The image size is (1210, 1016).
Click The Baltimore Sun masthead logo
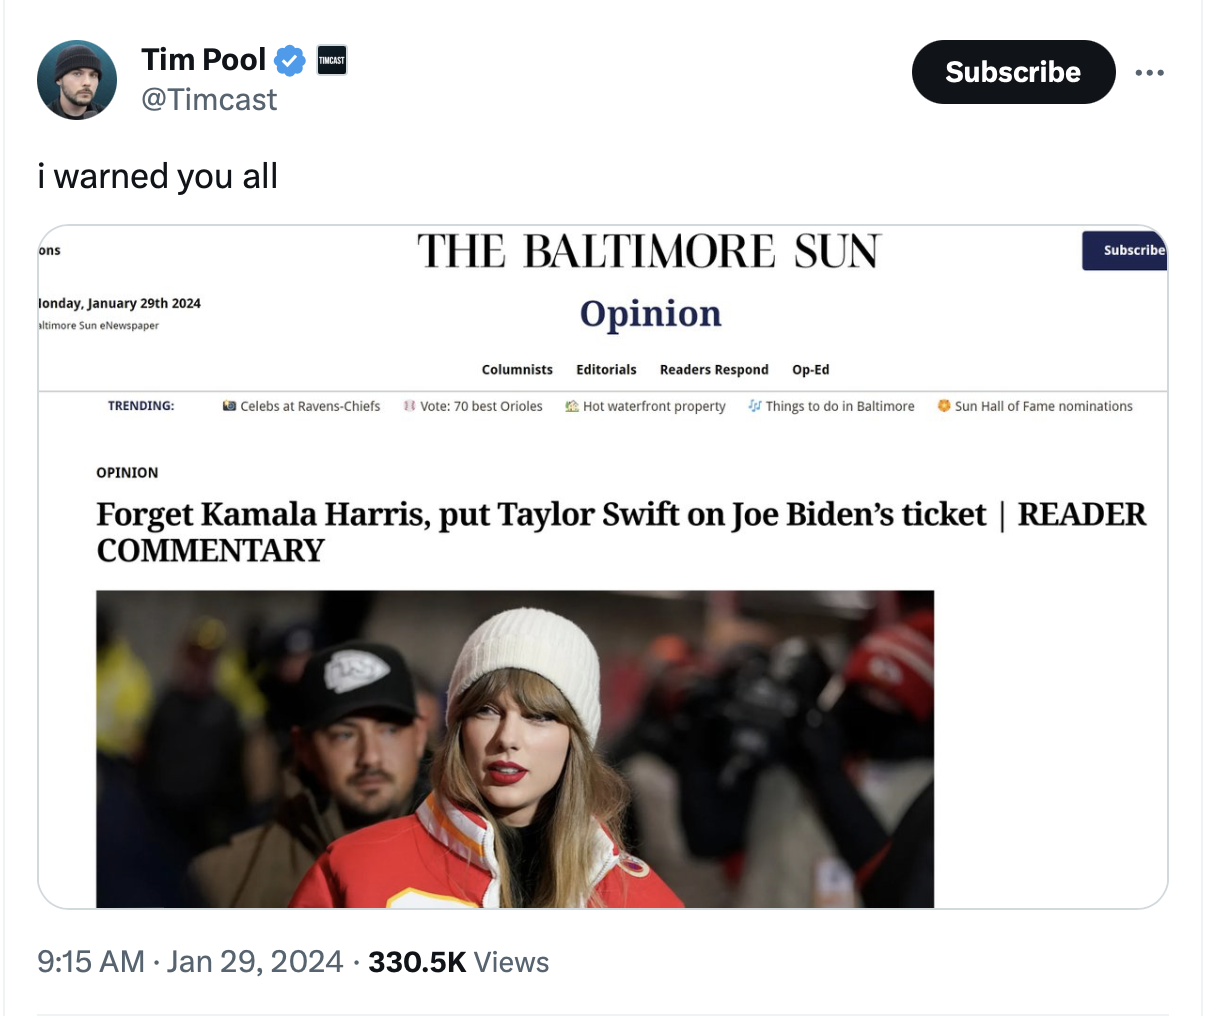[649, 251]
